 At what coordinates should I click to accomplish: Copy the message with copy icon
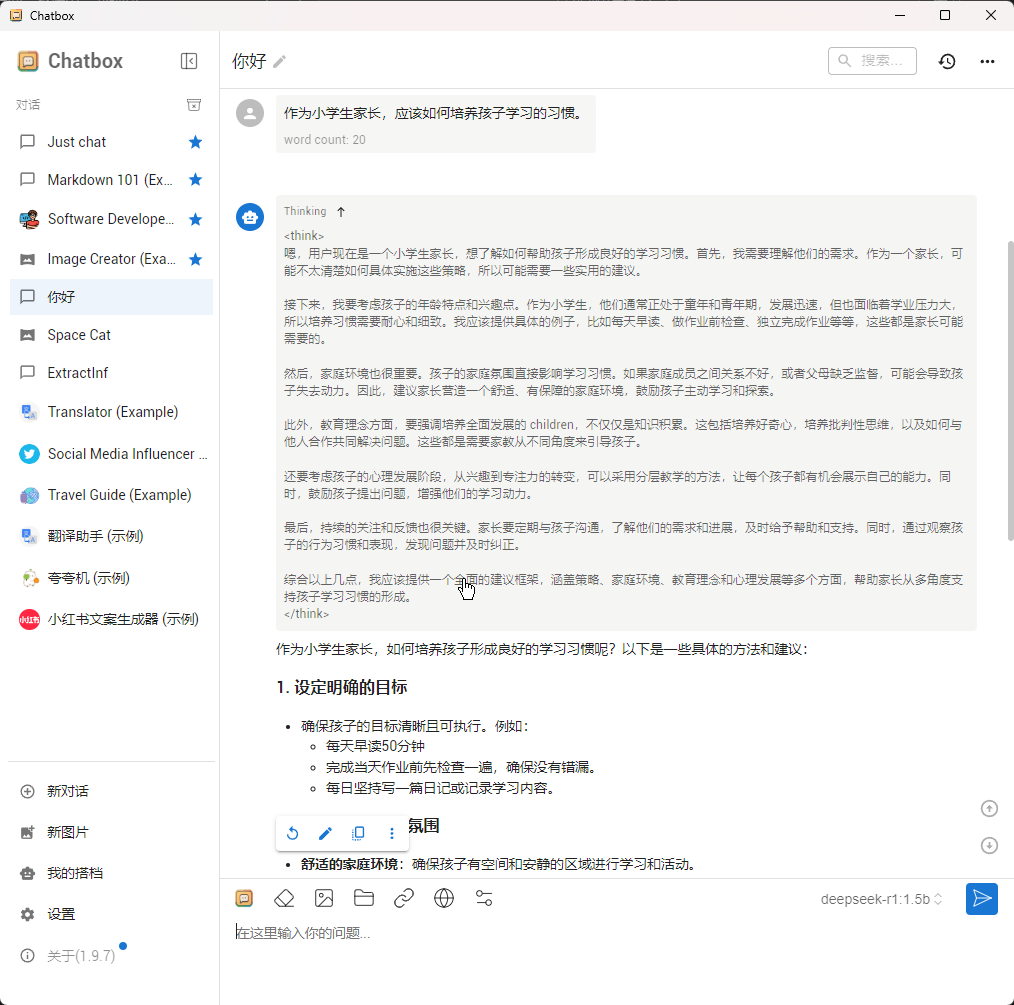click(358, 833)
